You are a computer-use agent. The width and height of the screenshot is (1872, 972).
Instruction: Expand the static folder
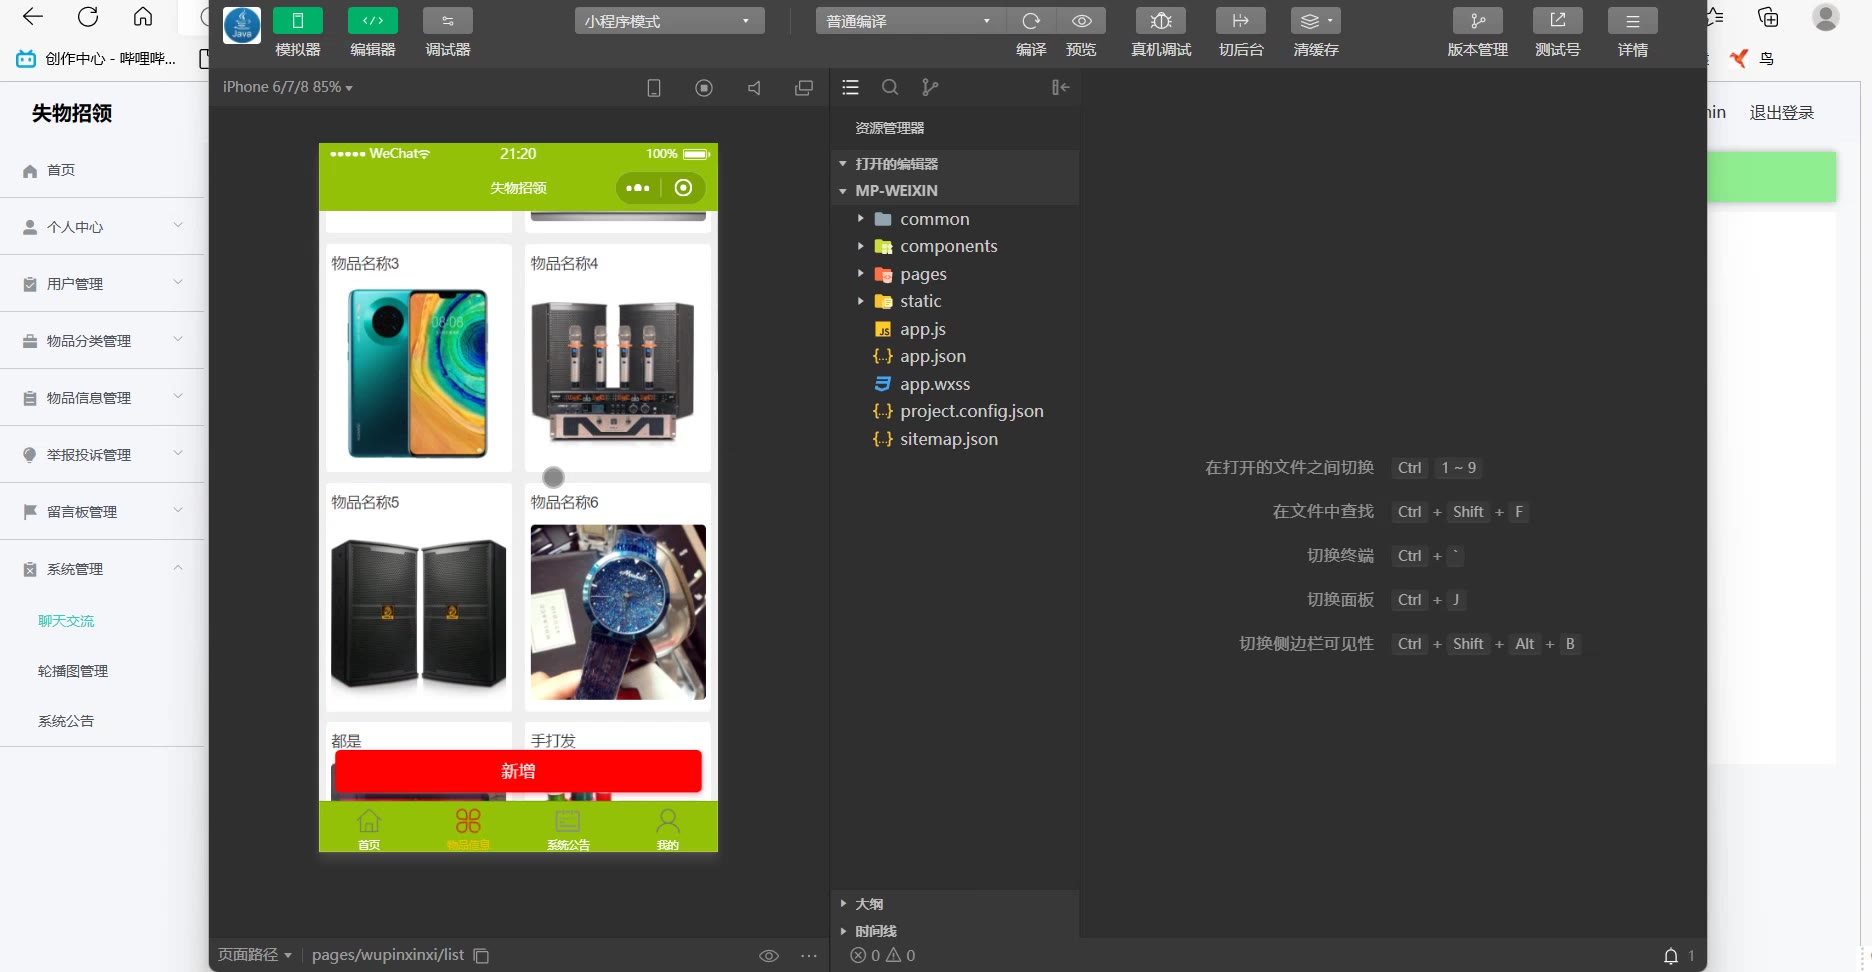click(x=955, y=301)
